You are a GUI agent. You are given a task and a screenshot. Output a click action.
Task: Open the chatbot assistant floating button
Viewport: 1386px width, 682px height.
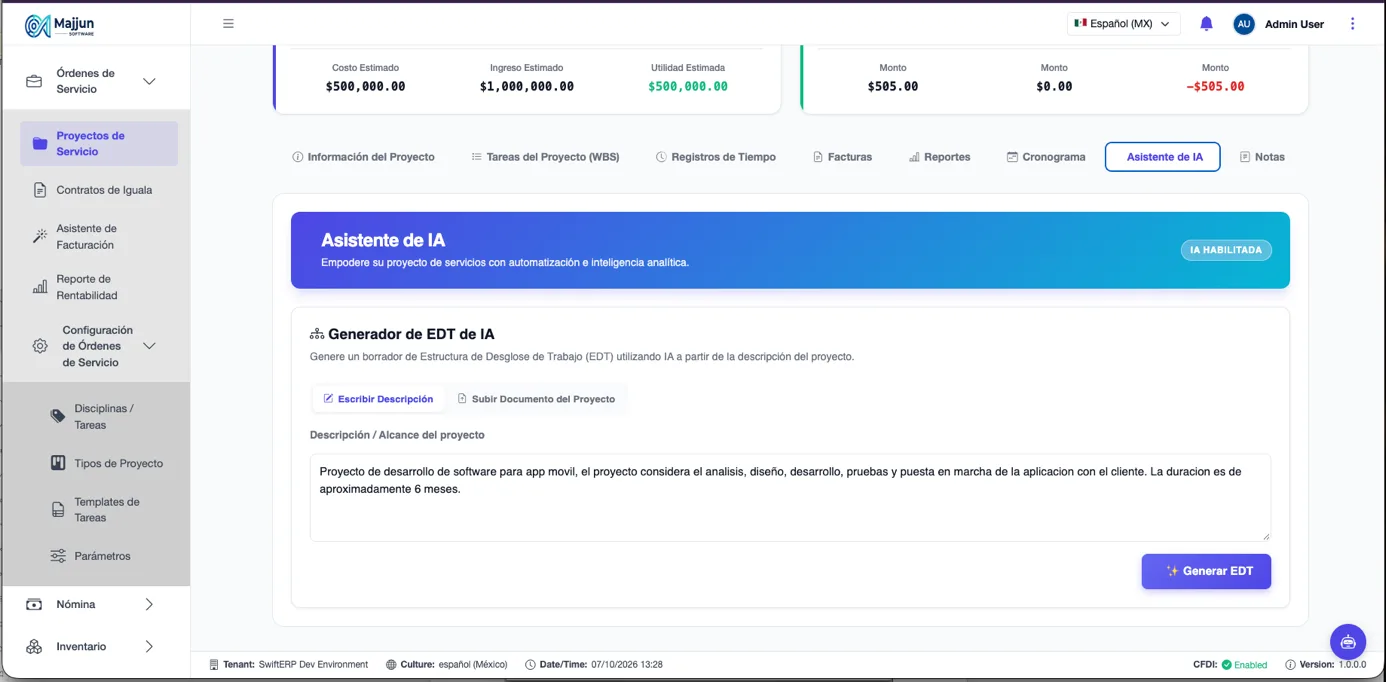click(x=1348, y=642)
